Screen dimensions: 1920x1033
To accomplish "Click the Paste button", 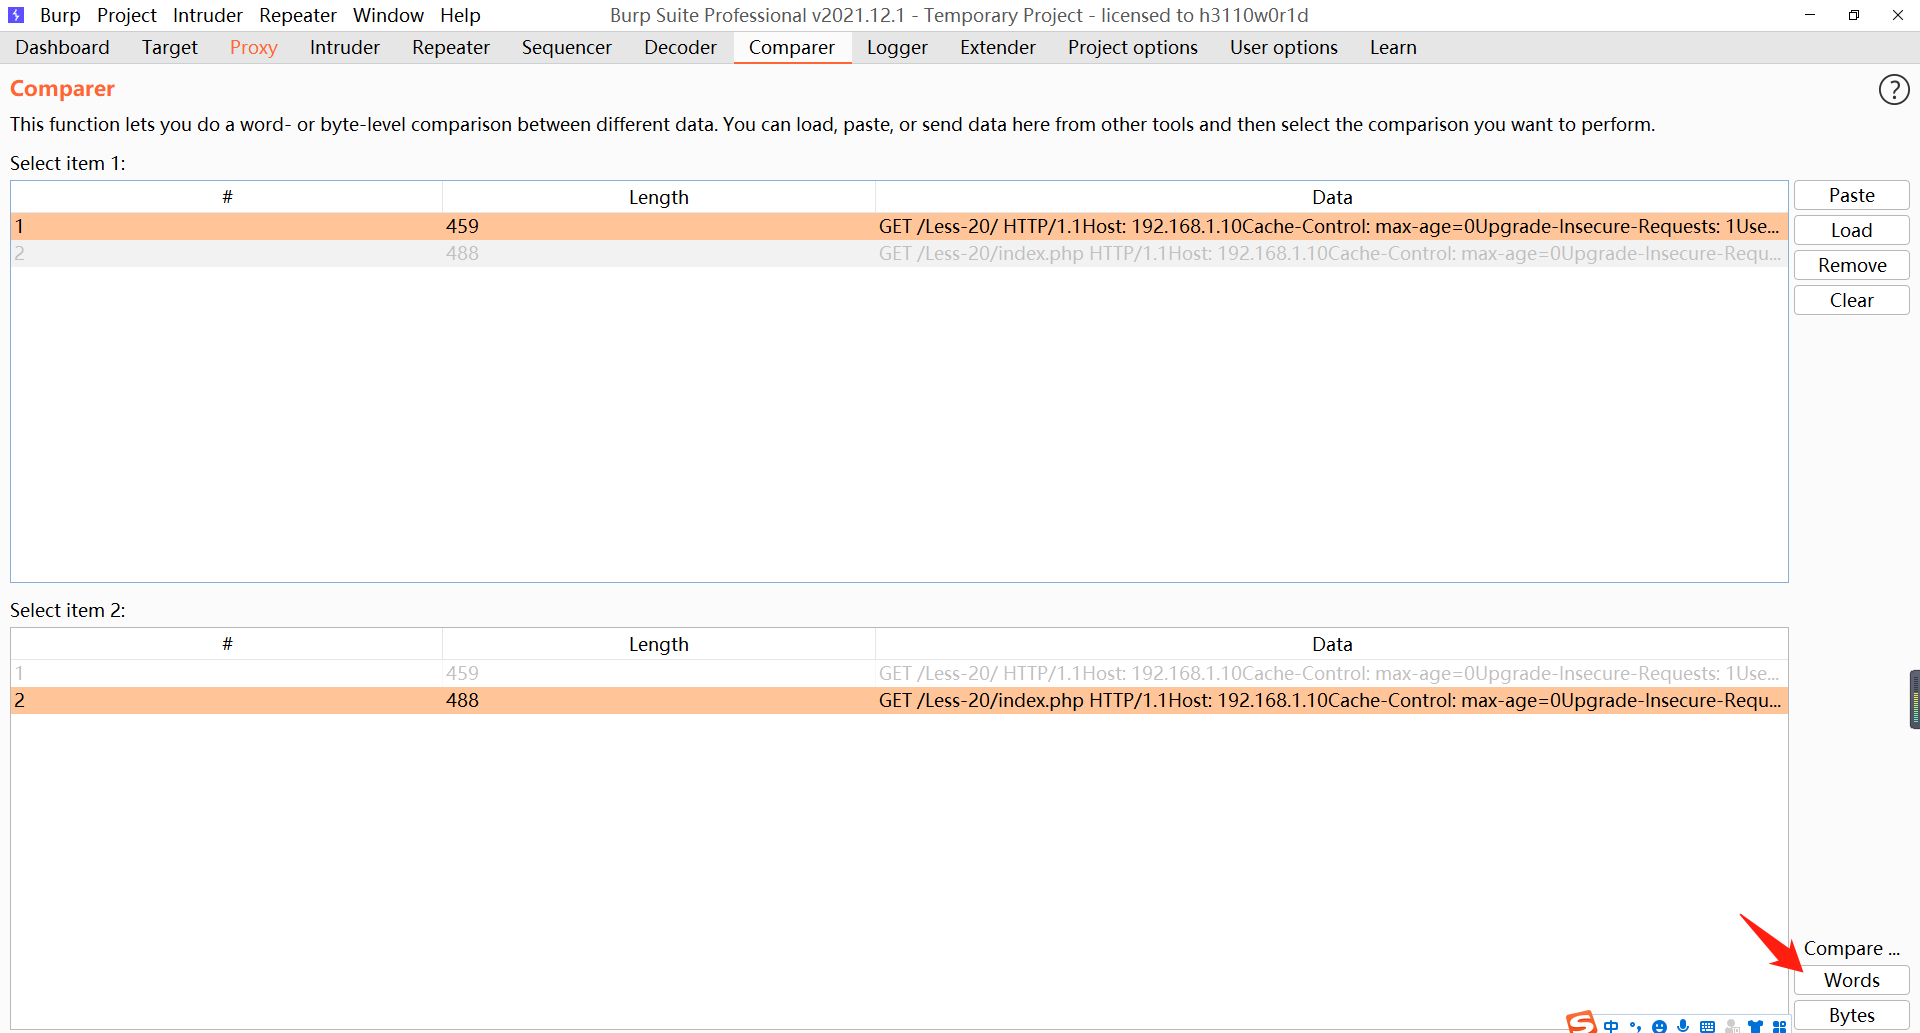I will point(1851,194).
